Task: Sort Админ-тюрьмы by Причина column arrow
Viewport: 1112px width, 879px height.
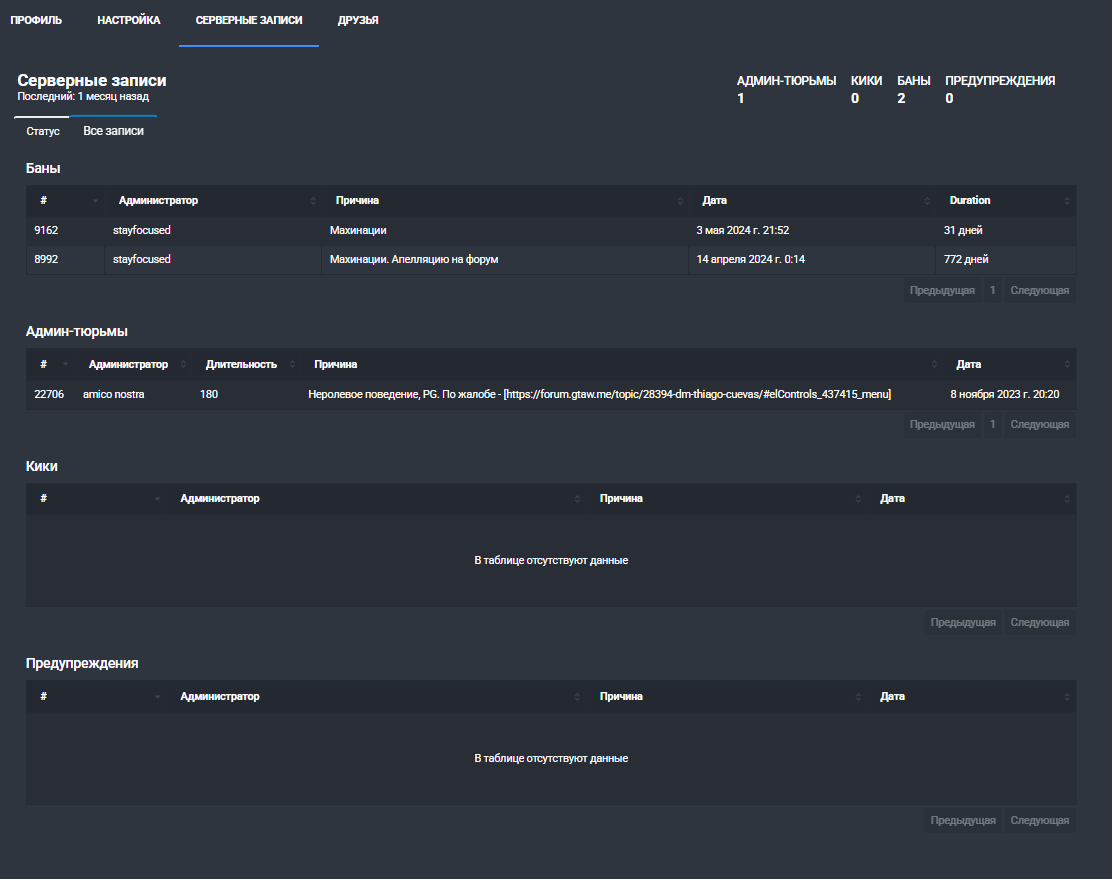Action: [934, 365]
